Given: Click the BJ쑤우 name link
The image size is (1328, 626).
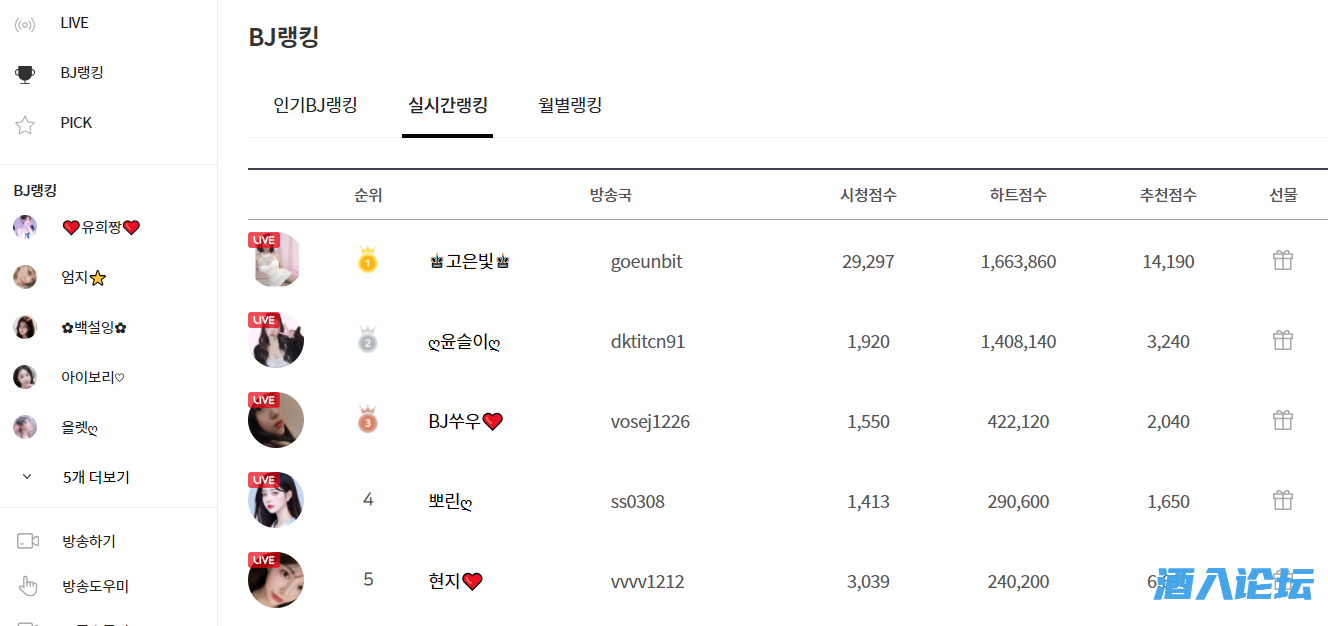Looking at the screenshot, I should [x=465, y=422].
